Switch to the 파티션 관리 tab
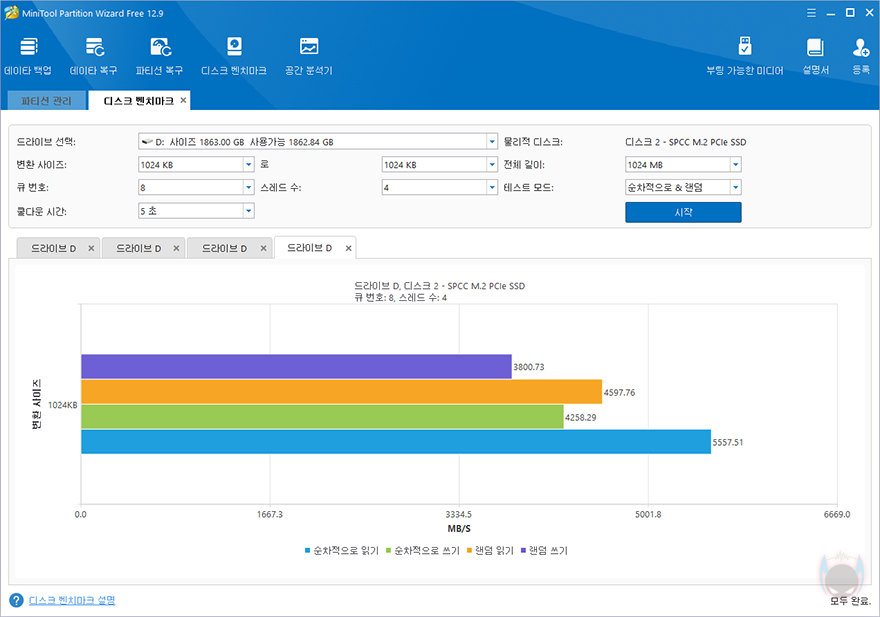880x617 pixels. pos(47,101)
